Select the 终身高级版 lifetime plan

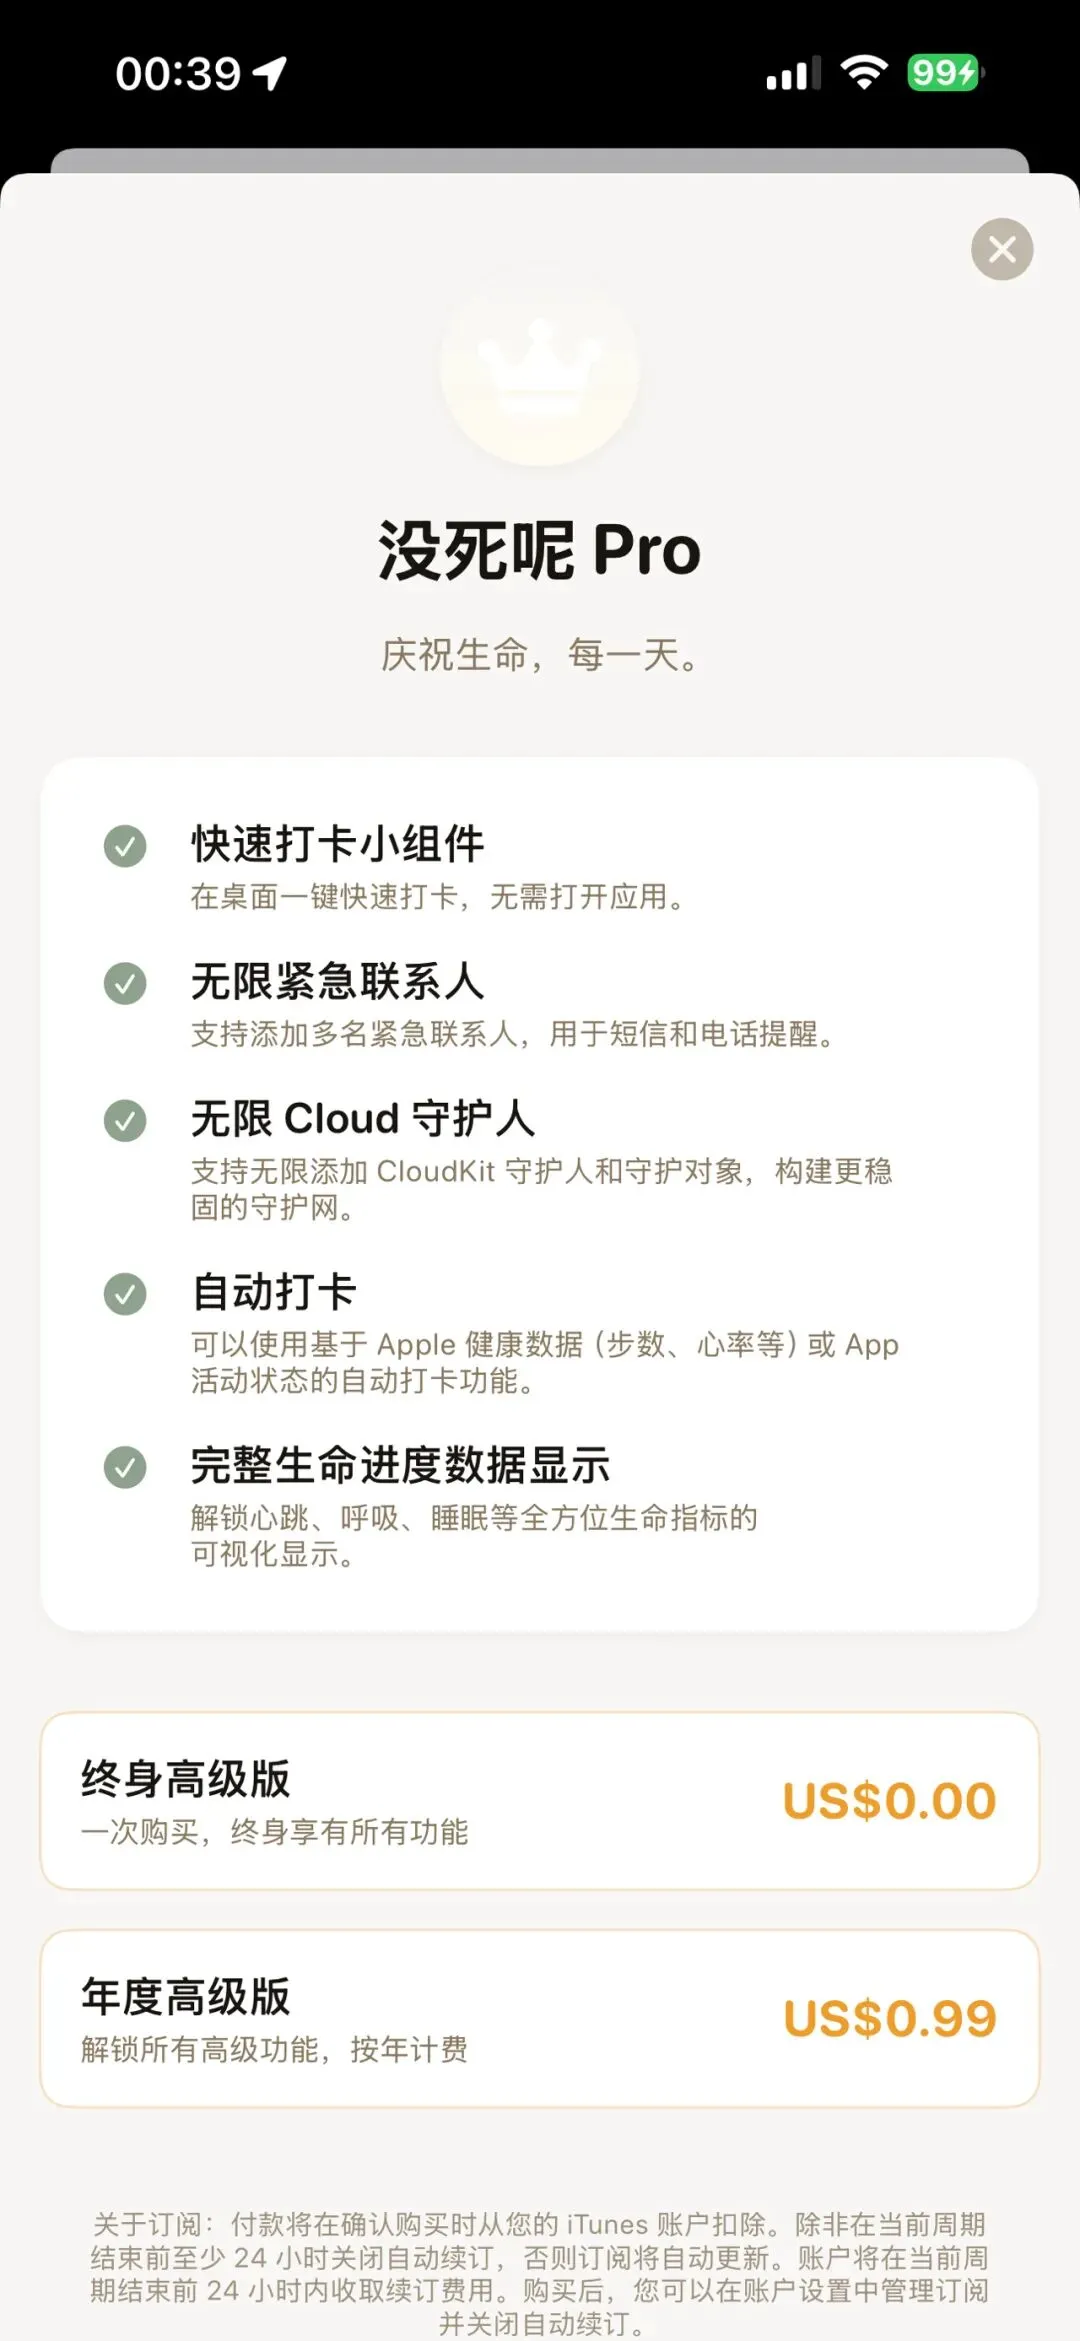tap(540, 1801)
